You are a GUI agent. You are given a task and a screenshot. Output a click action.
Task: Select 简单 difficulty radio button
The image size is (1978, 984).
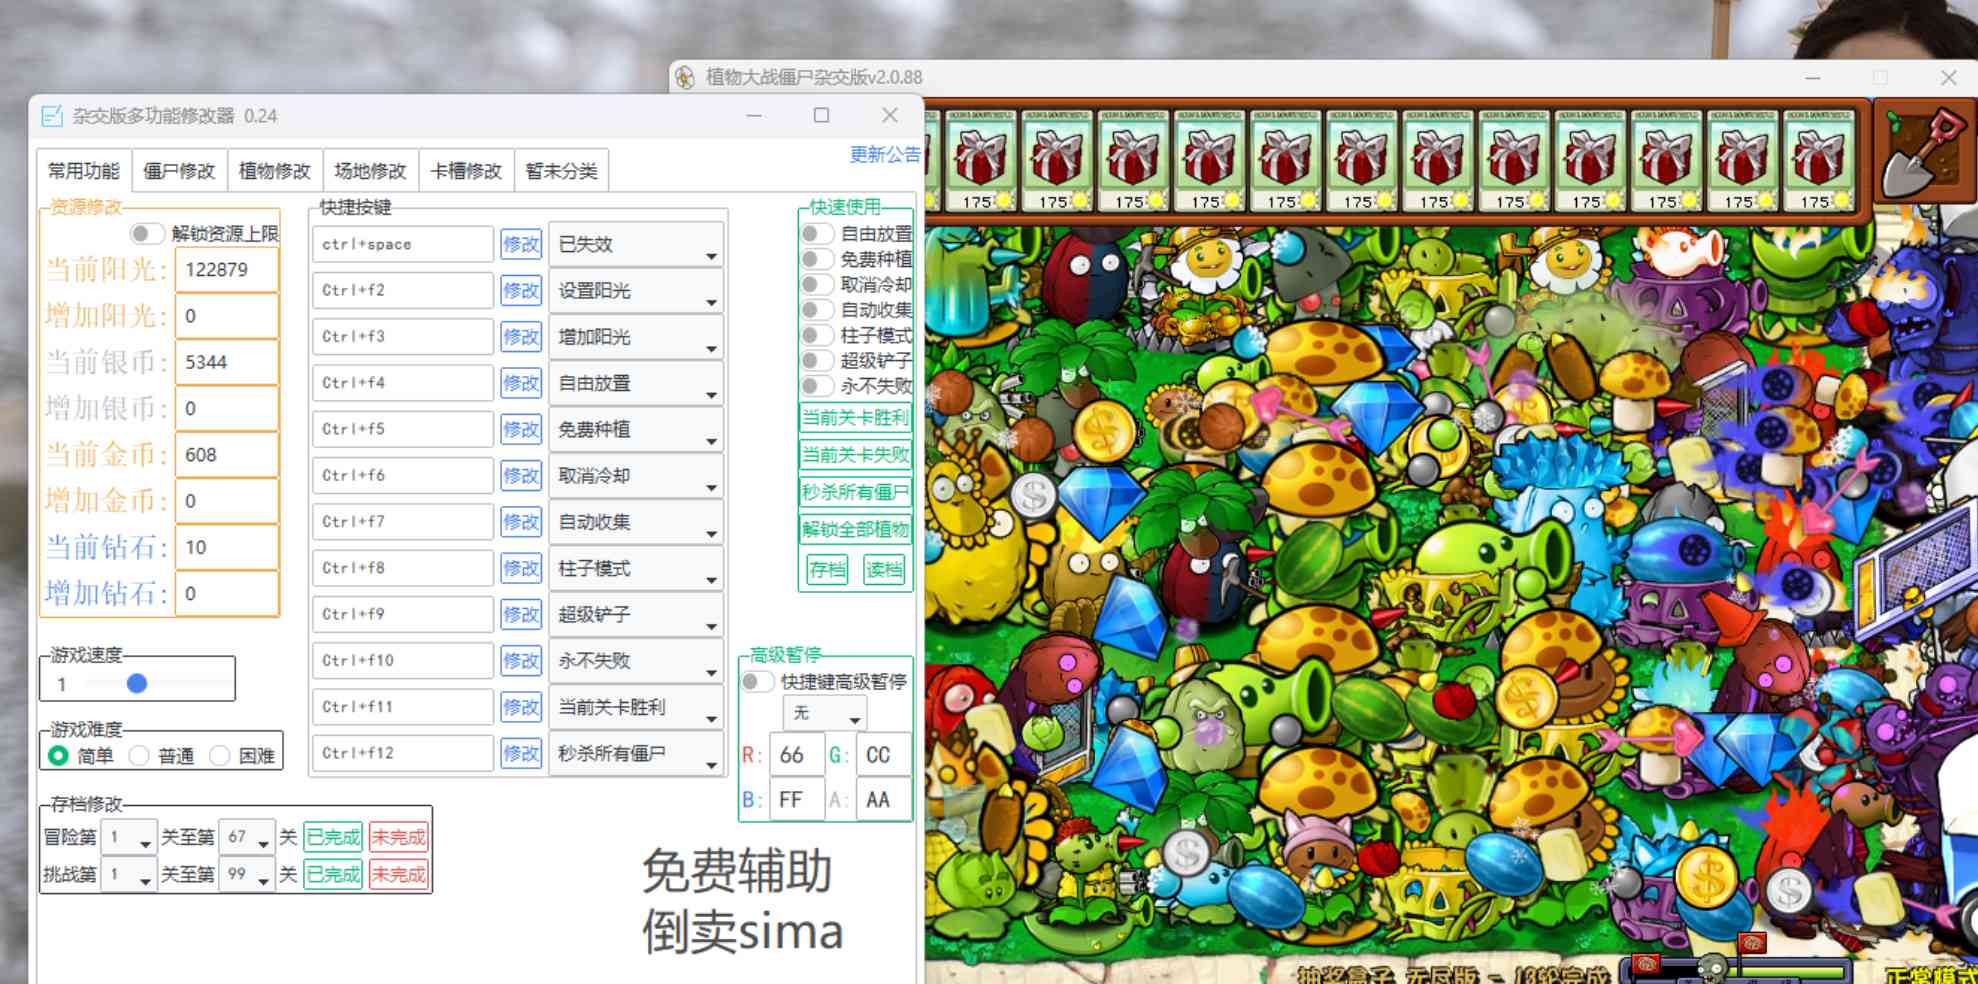coord(58,755)
